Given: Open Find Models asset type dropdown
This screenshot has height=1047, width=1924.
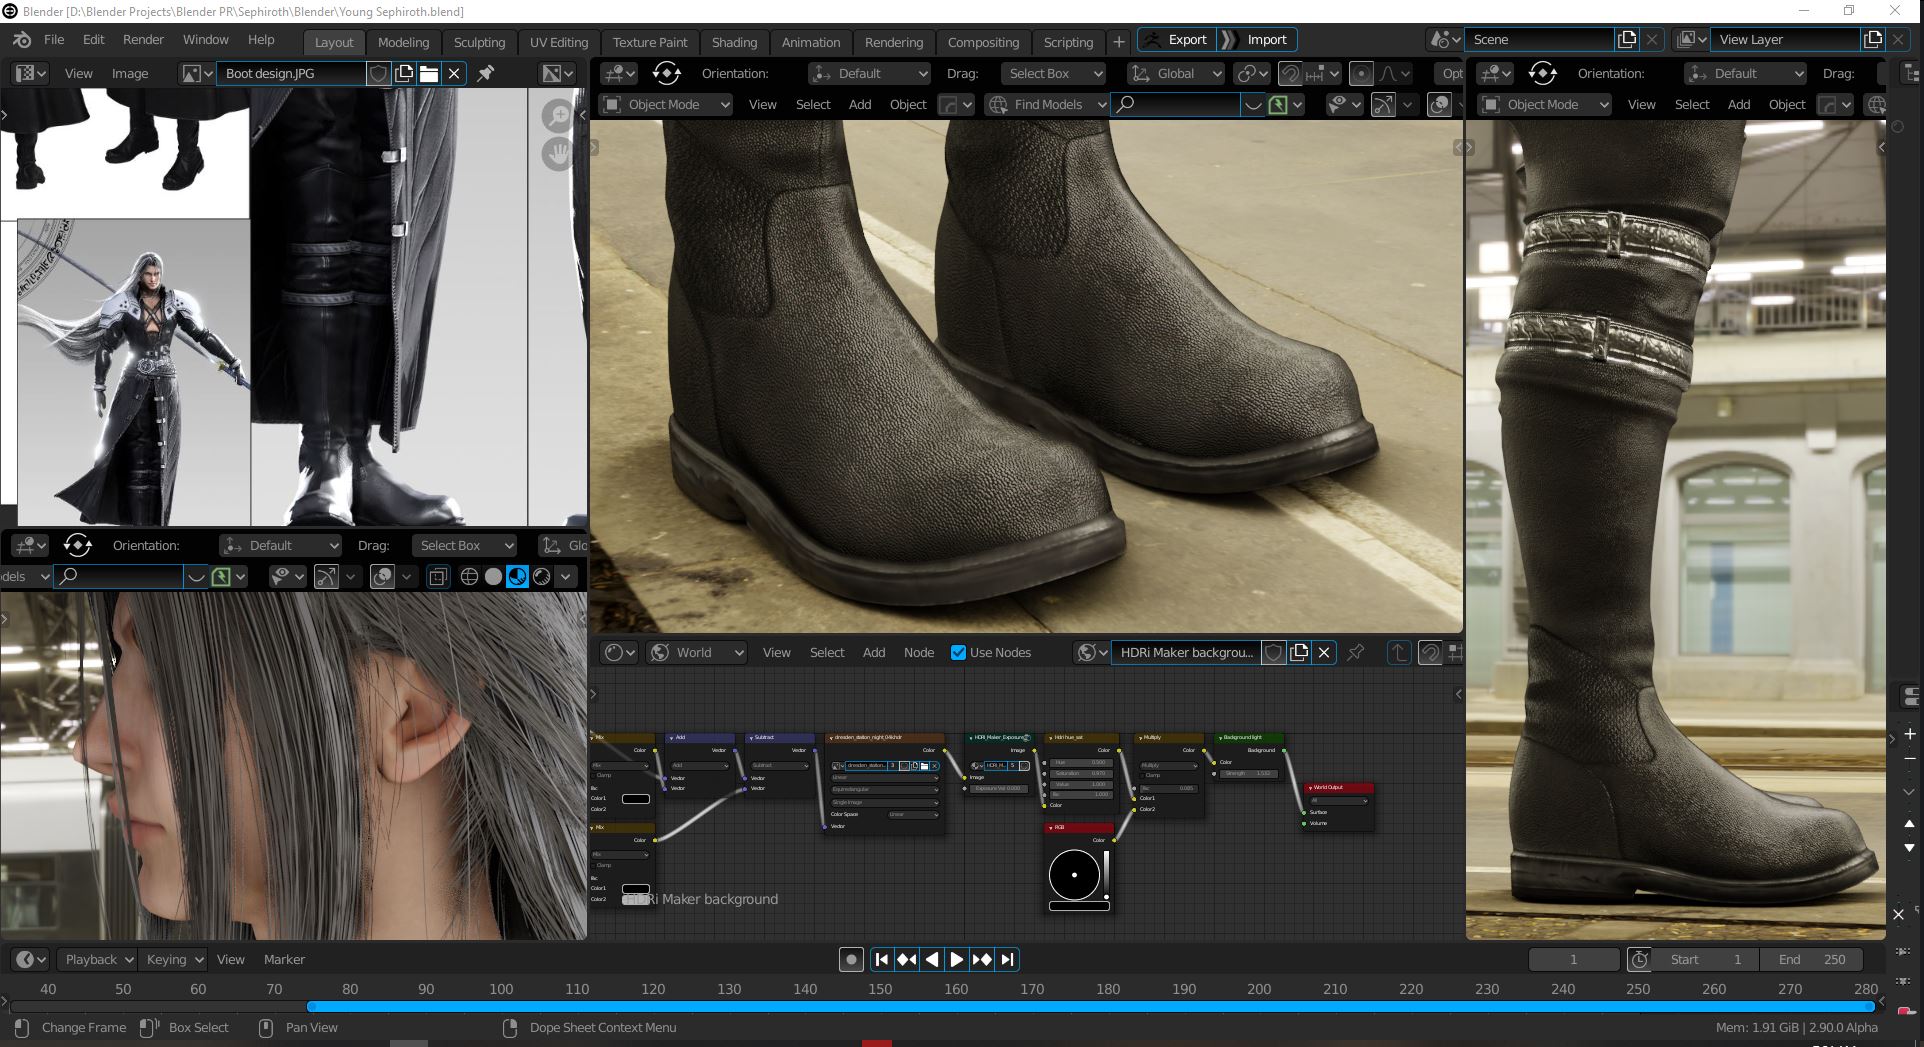Looking at the screenshot, I should coord(1047,104).
